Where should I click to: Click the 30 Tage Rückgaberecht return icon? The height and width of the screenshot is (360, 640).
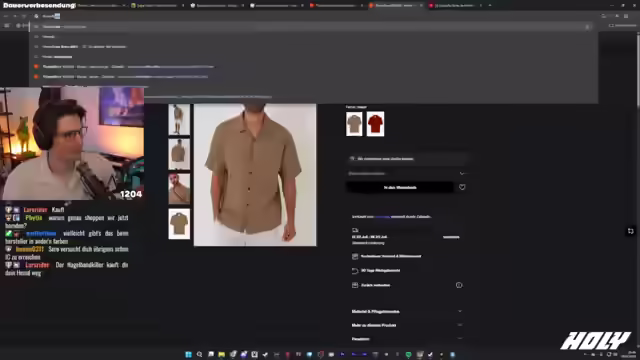[355, 271]
